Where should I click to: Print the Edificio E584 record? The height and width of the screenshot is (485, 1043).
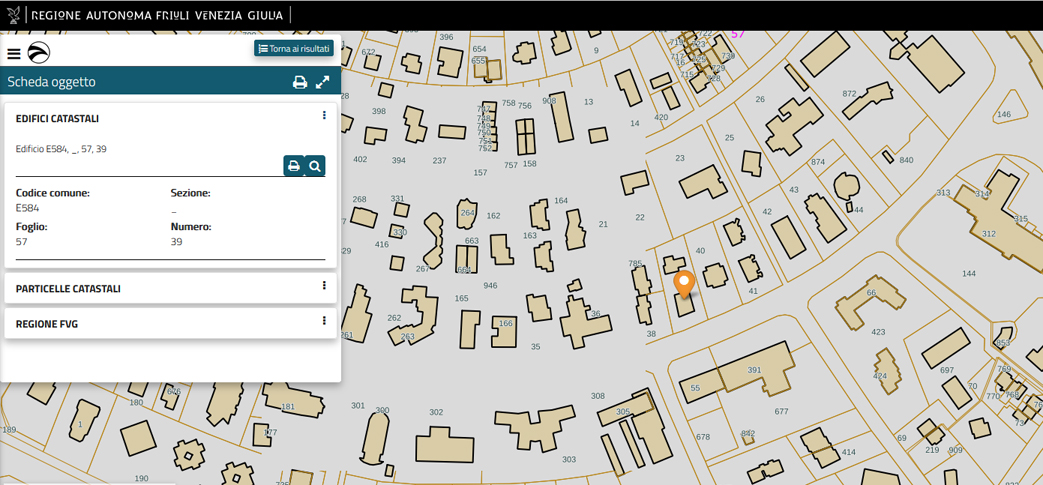coord(293,166)
